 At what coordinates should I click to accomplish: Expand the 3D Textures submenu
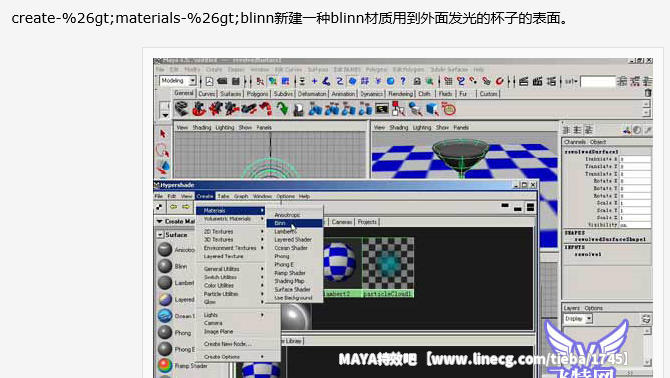coord(231,240)
